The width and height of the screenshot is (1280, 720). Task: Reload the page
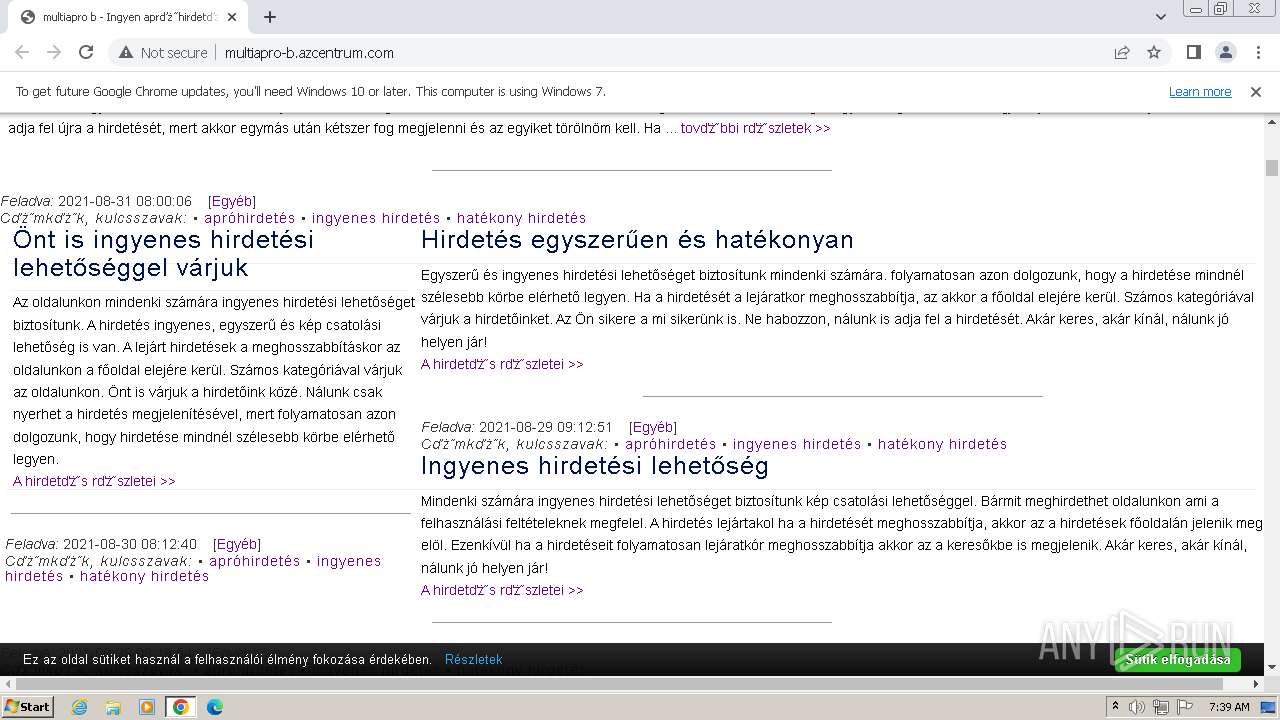(86, 53)
